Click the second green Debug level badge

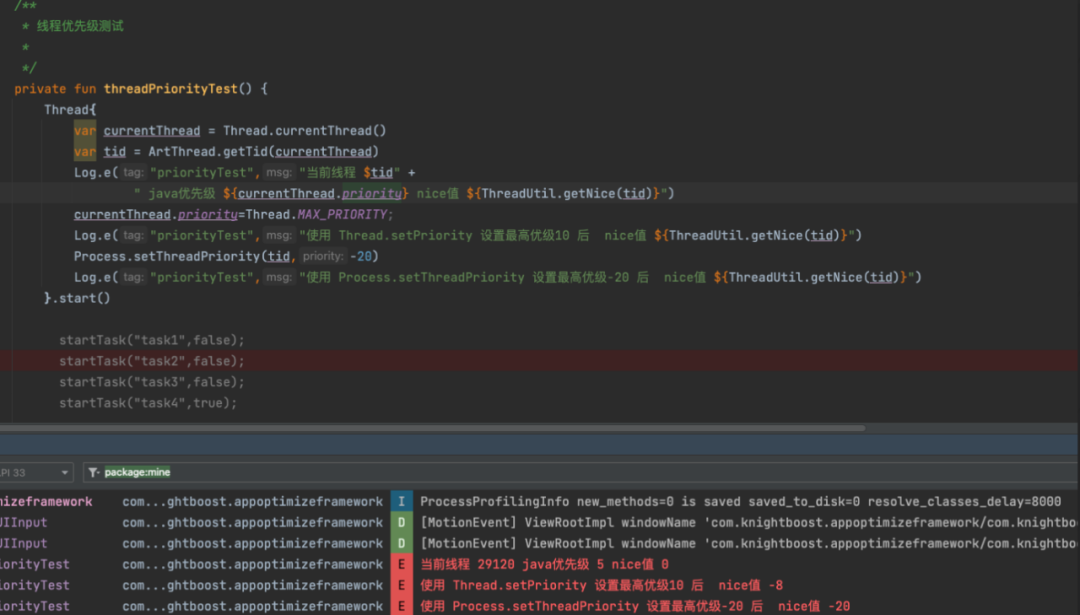click(x=400, y=544)
